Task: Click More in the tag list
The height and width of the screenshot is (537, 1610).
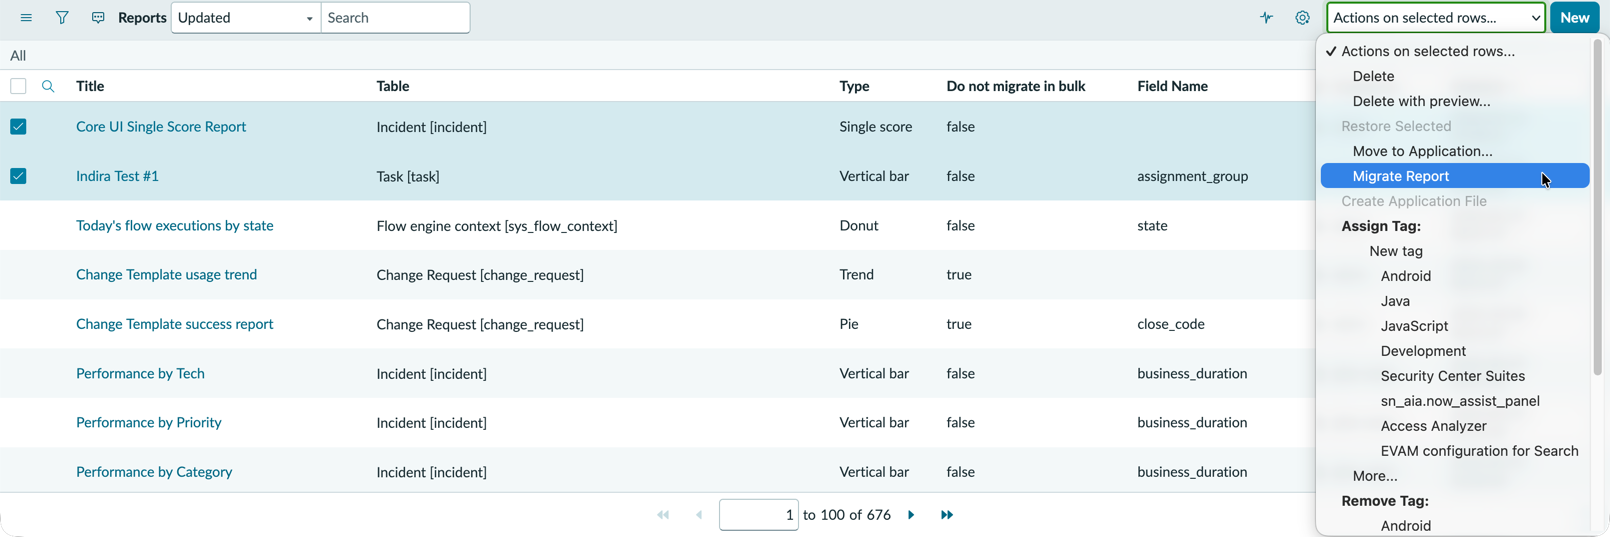Action: (1375, 476)
